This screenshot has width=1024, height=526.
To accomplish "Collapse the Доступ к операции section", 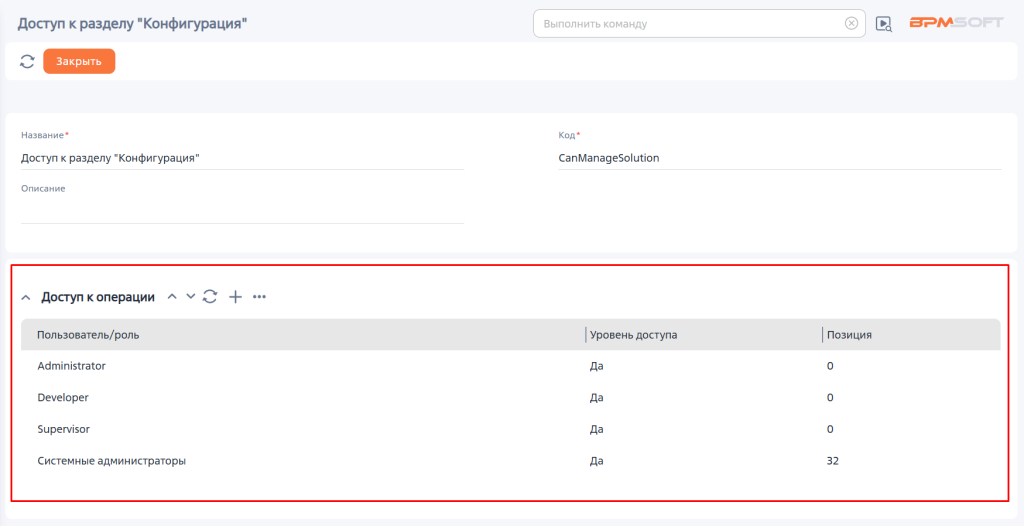I will click(26, 297).
